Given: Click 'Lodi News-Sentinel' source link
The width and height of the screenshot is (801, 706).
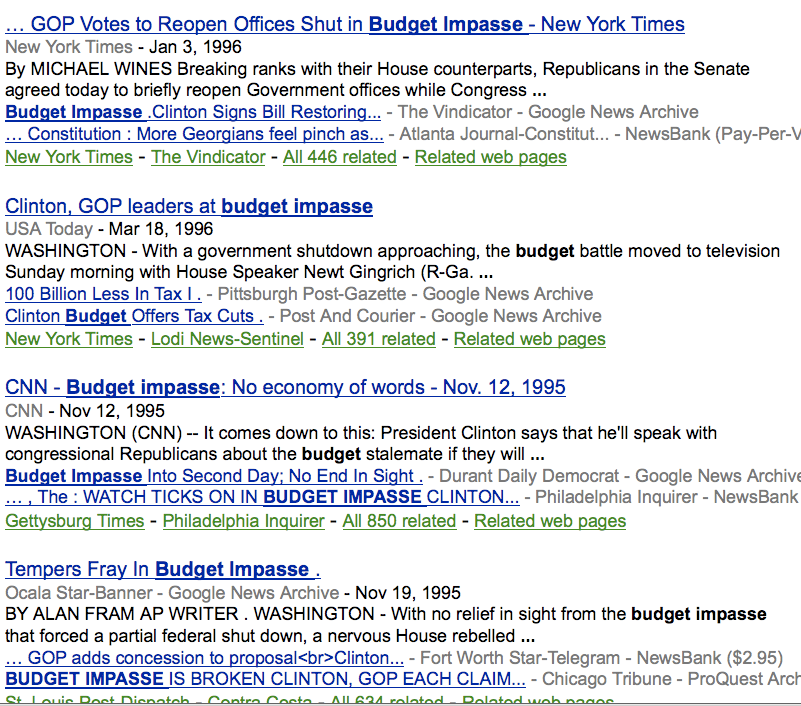Looking at the screenshot, I should [227, 339].
